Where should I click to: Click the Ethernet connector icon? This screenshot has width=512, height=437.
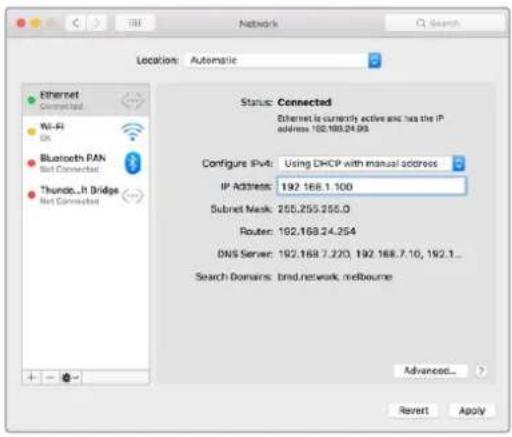132,100
